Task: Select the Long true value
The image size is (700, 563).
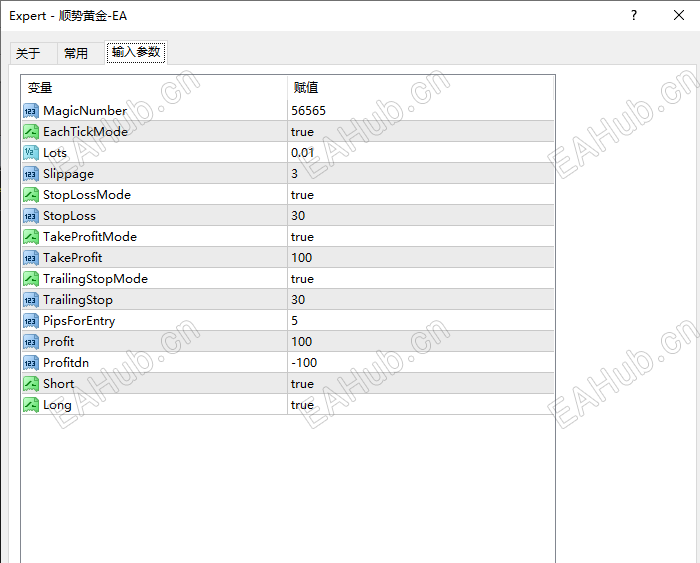Action: [x=302, y=405]
